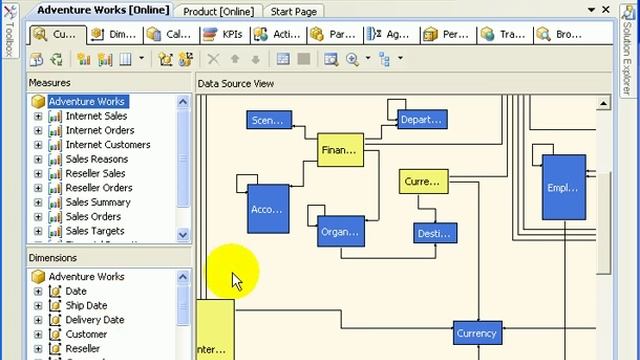Expand the Sales Reasons measure group
Image resolution: width=640 pixels, height=360 pixels.
tap(38, 159)
